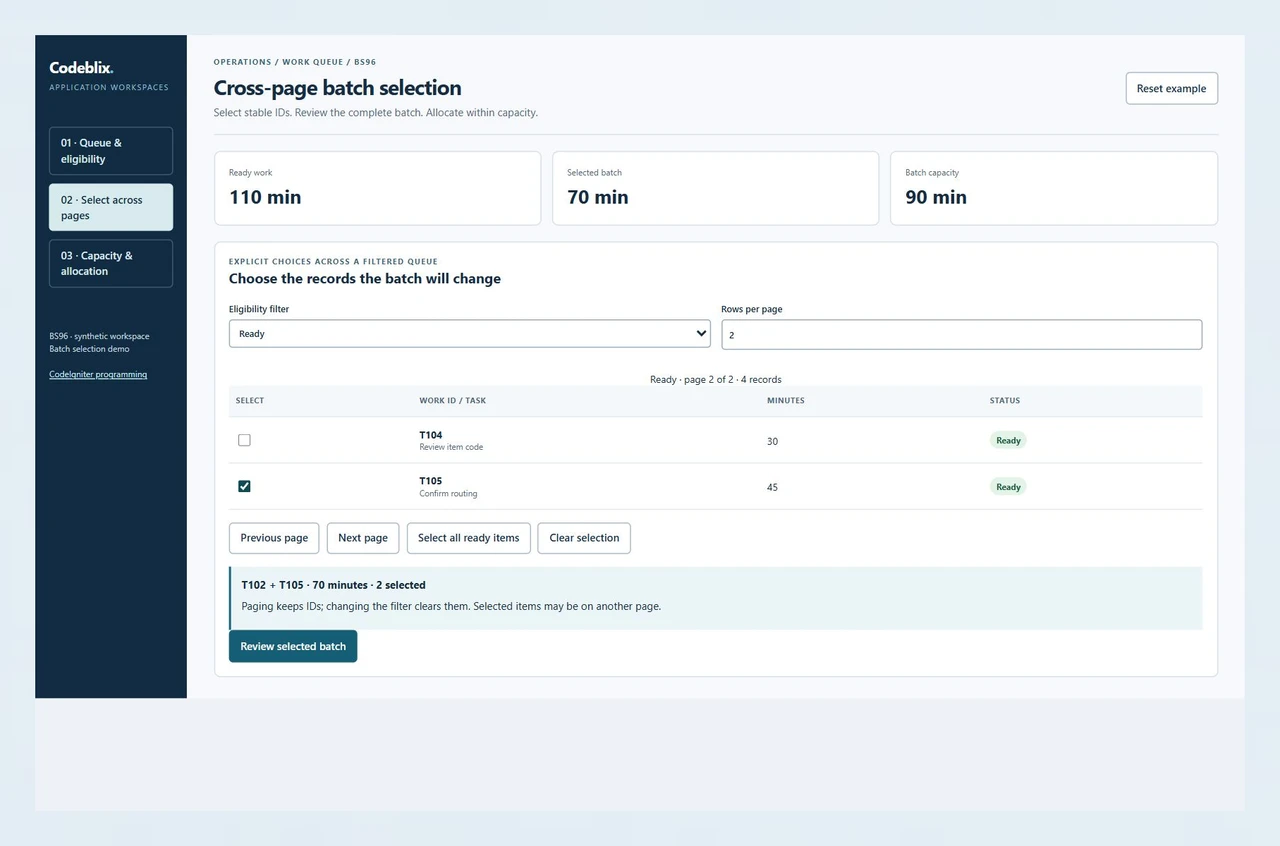Switch to 02 · Select across pages
1280x846 pixels.
(111, 207)
